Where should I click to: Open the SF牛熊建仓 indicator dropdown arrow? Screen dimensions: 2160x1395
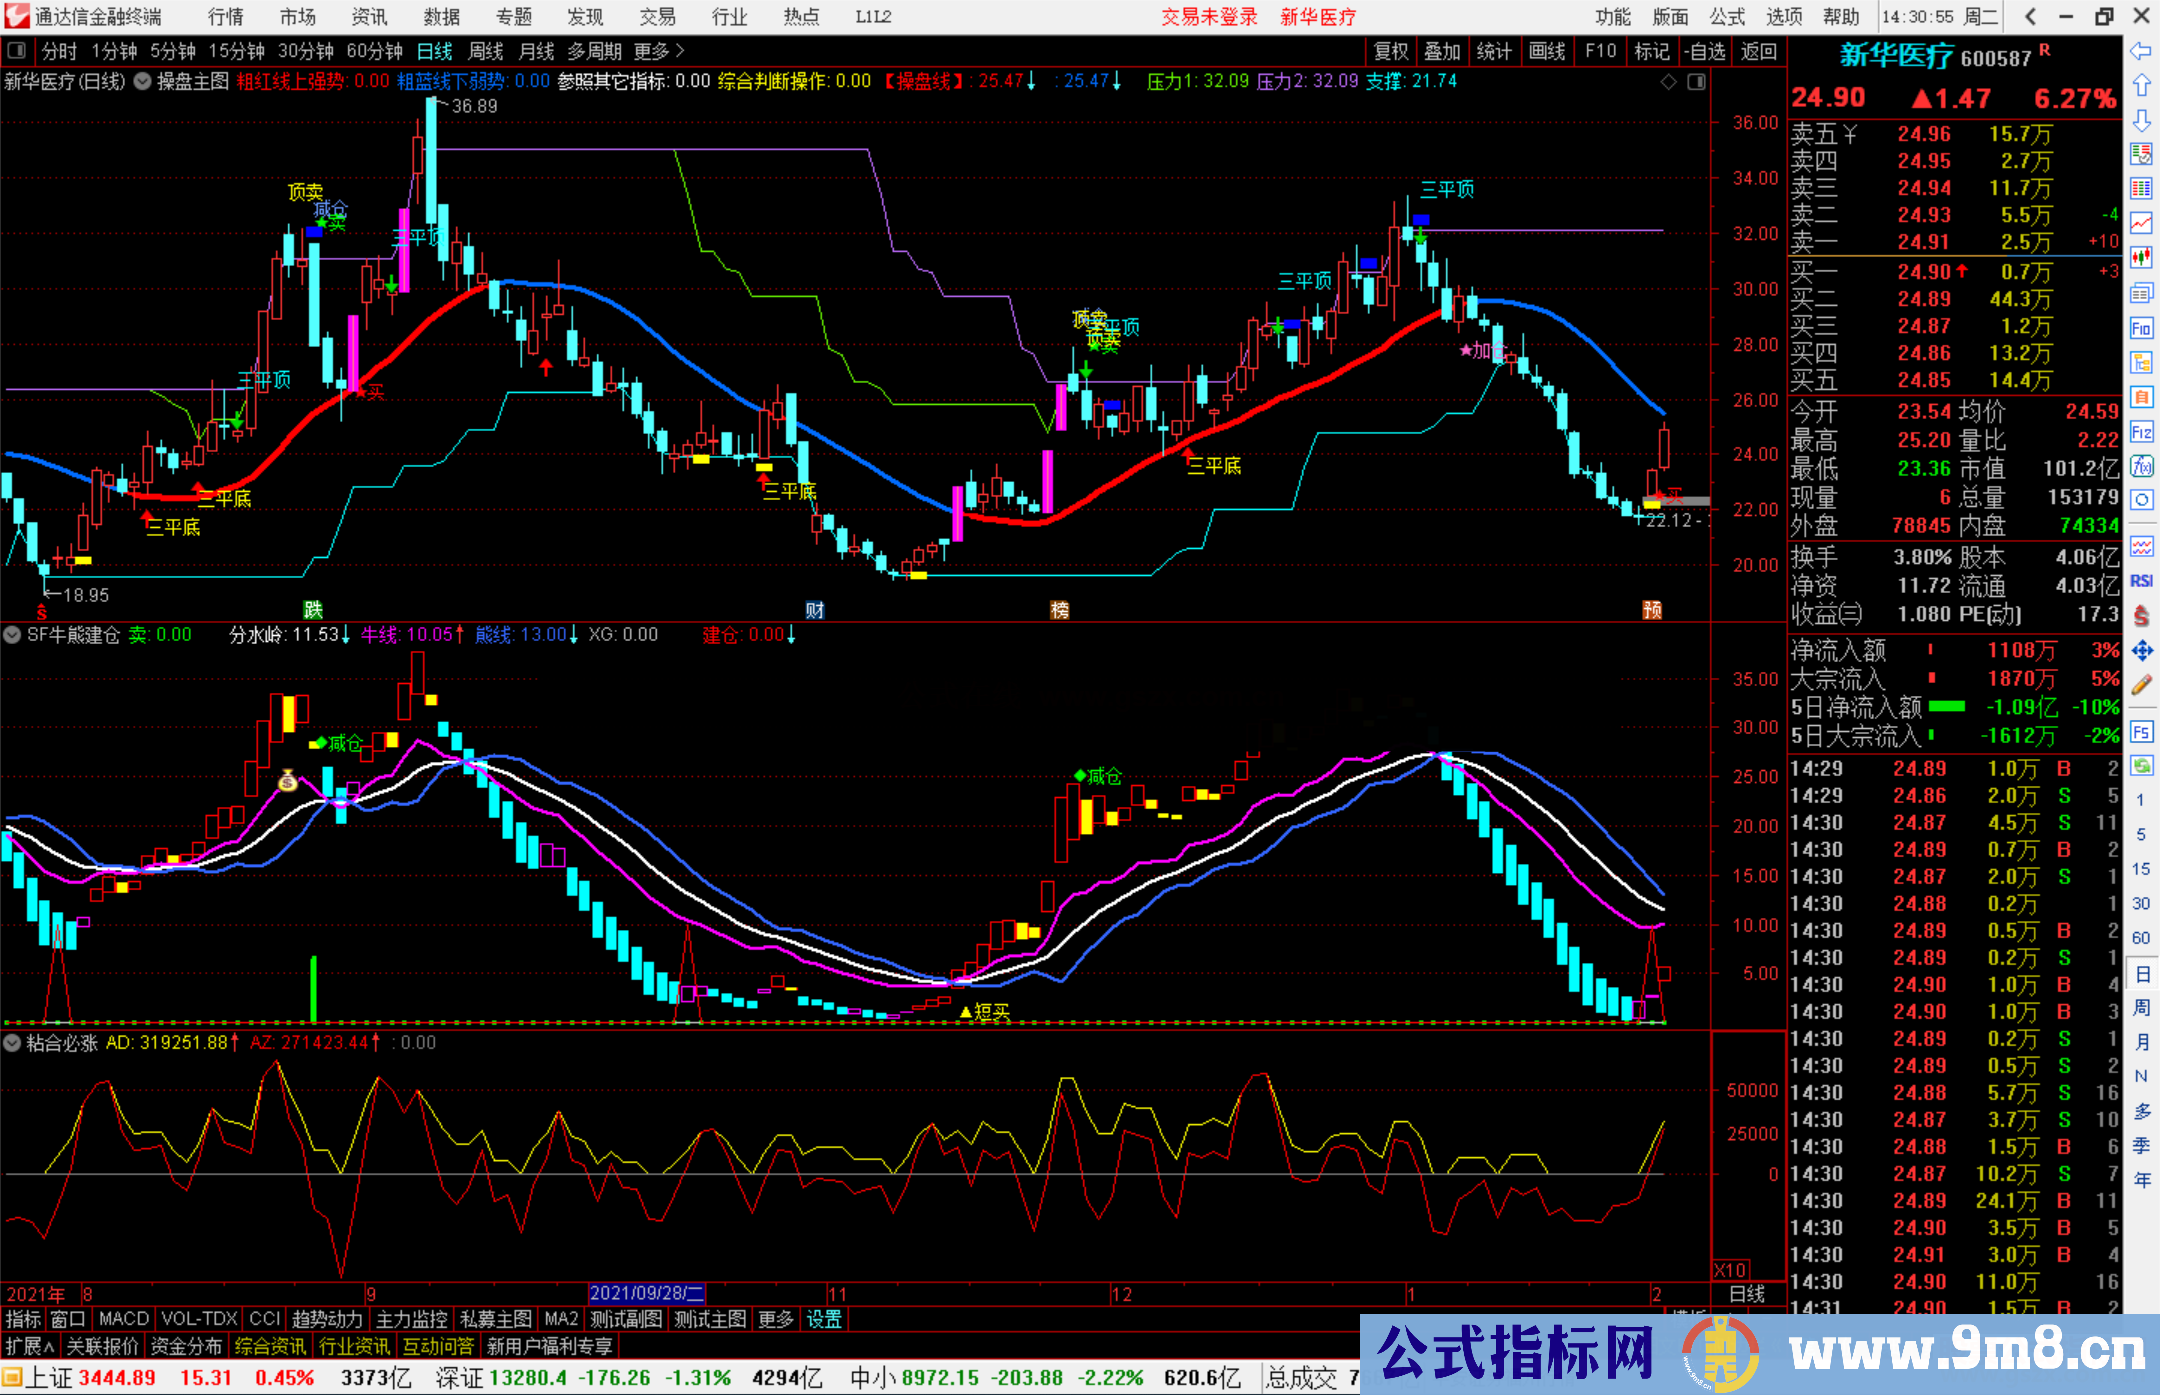tap(12, 635)
